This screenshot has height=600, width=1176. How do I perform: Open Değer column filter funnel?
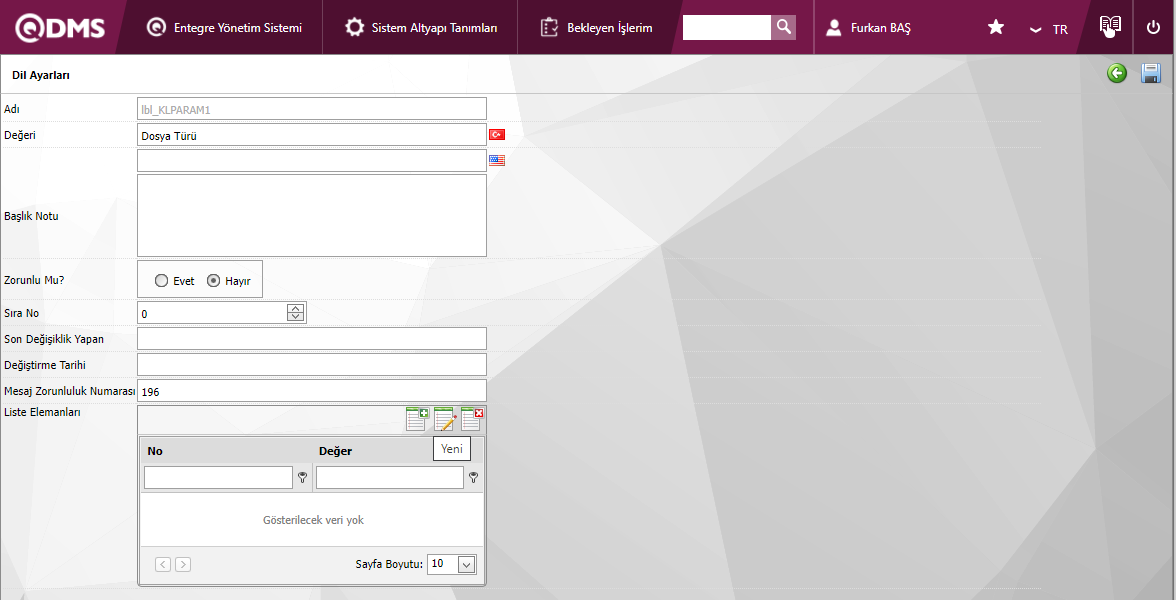[x=473, y=477]
